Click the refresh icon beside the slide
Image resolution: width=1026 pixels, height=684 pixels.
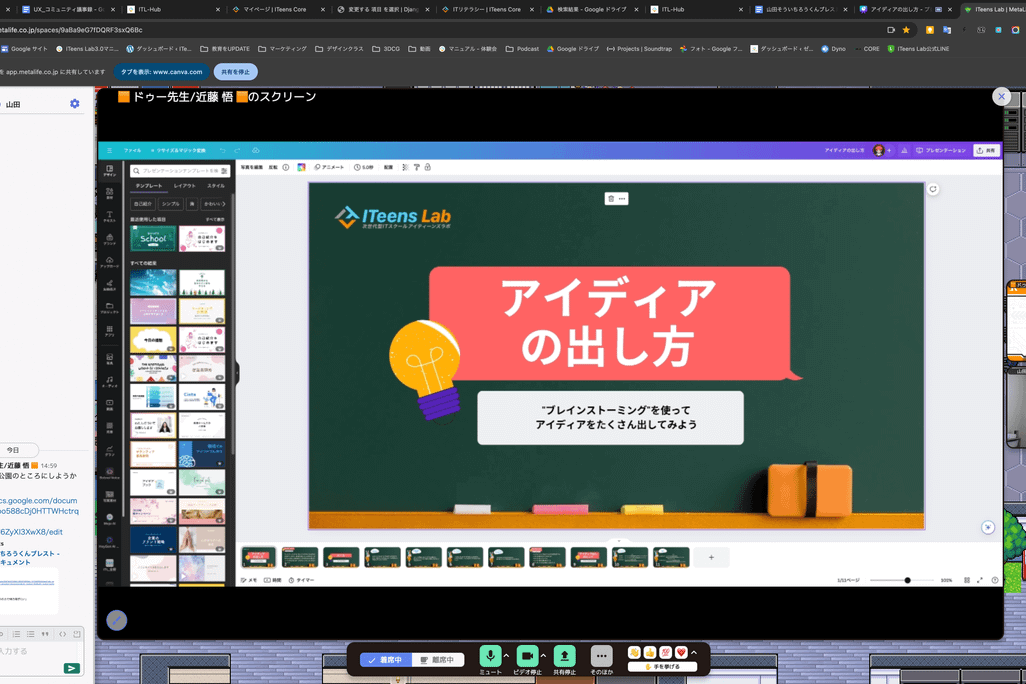coord(933,189)
